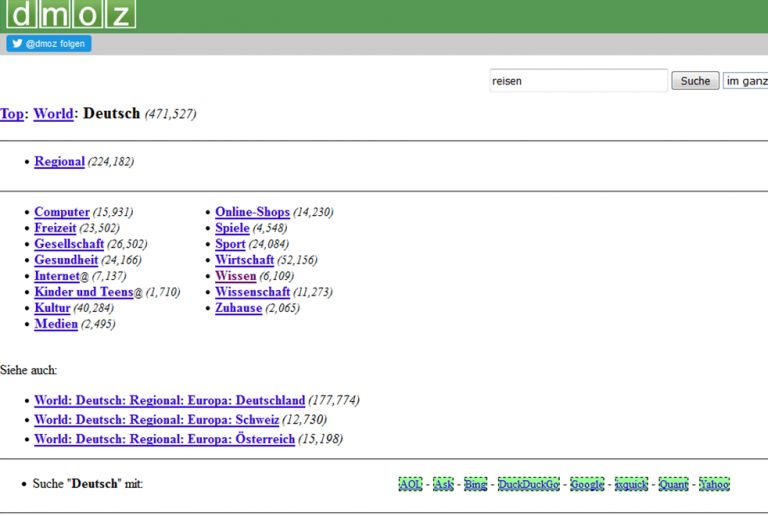
Task: Open the Internet@ category
Action: coord(57,276)
